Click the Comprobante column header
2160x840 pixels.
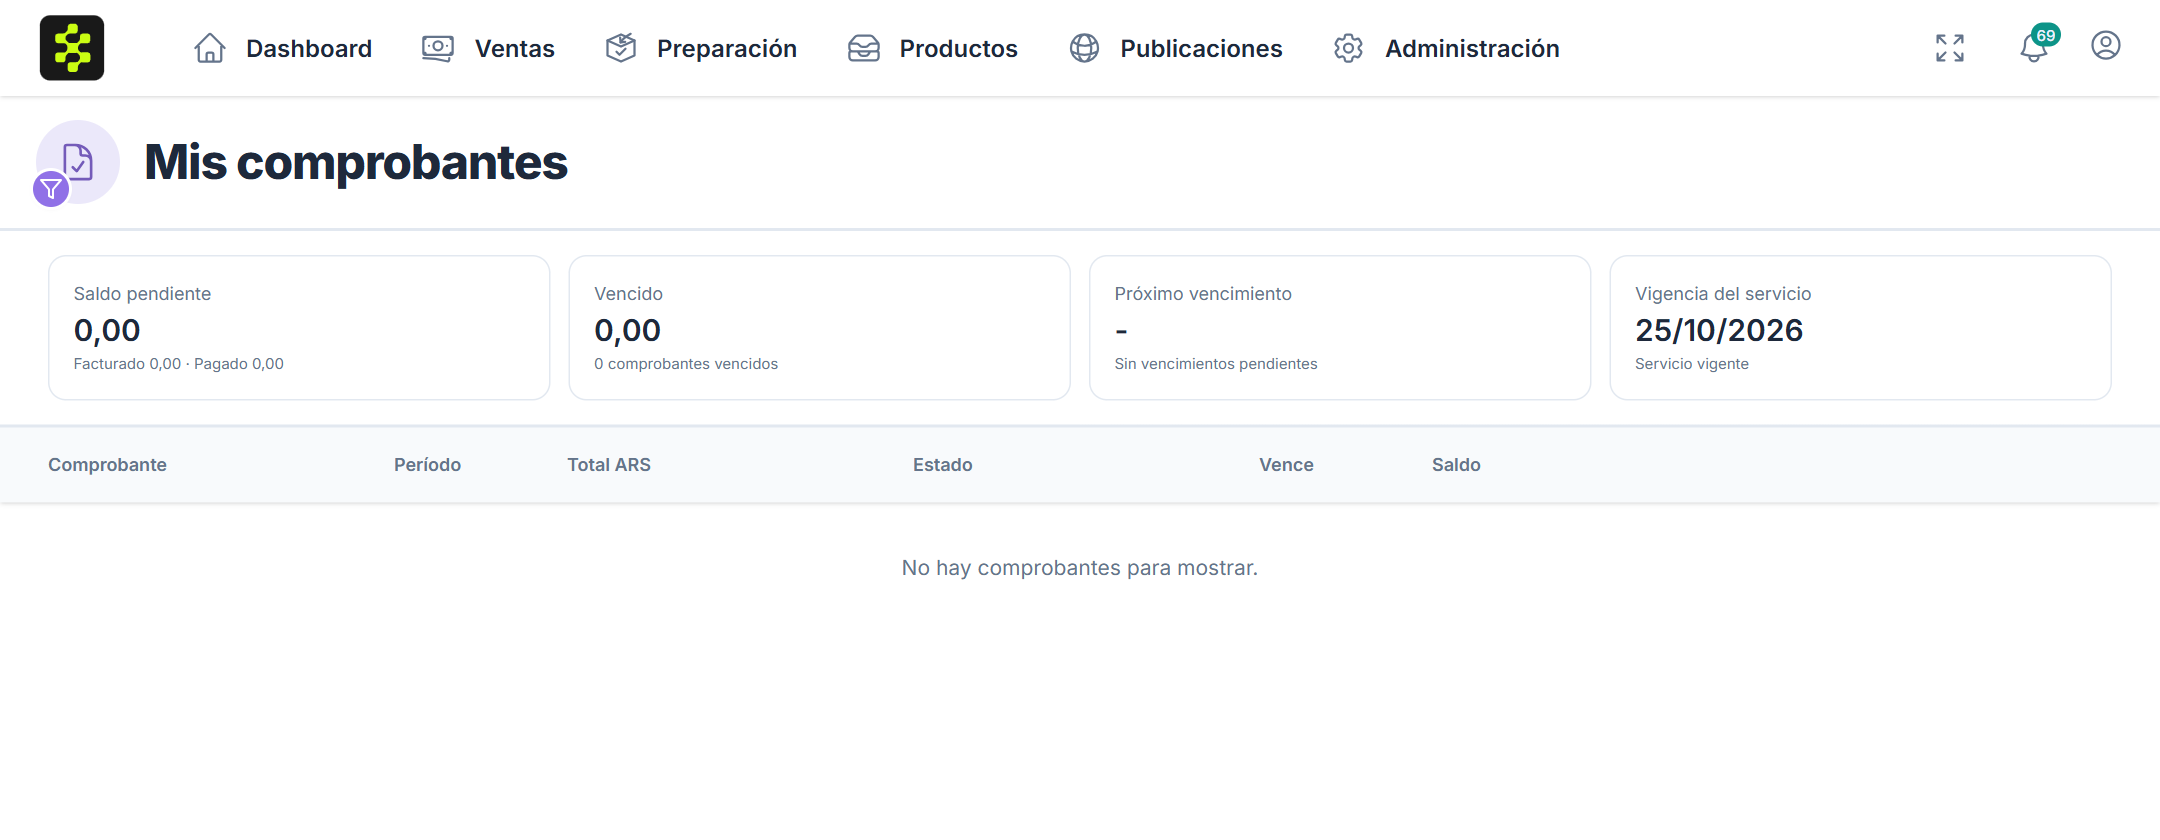point(107,465)
